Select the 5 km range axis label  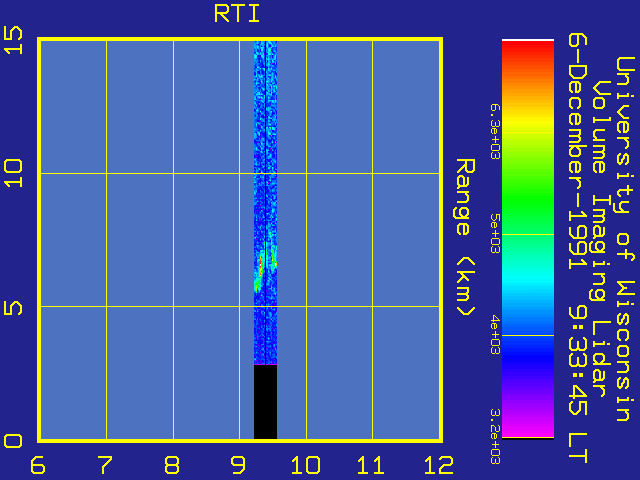pos(13,307)
